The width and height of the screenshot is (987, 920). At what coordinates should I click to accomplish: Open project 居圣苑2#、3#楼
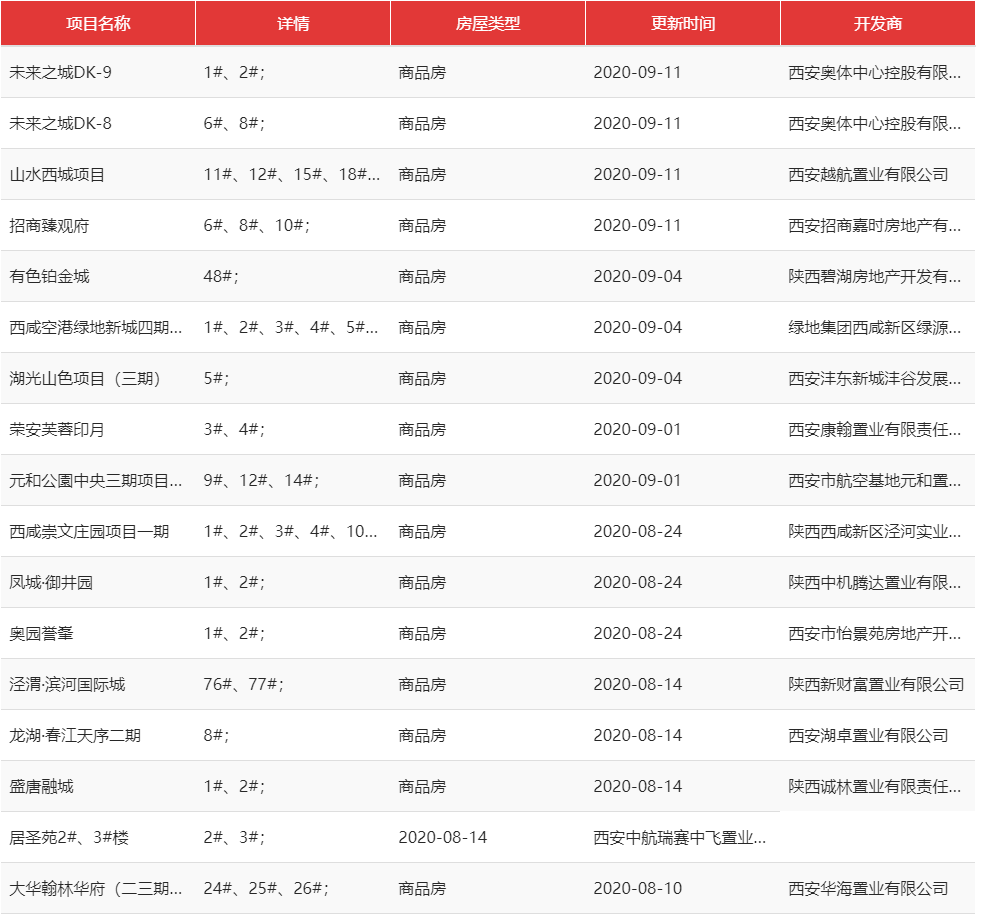click(69, 837)
